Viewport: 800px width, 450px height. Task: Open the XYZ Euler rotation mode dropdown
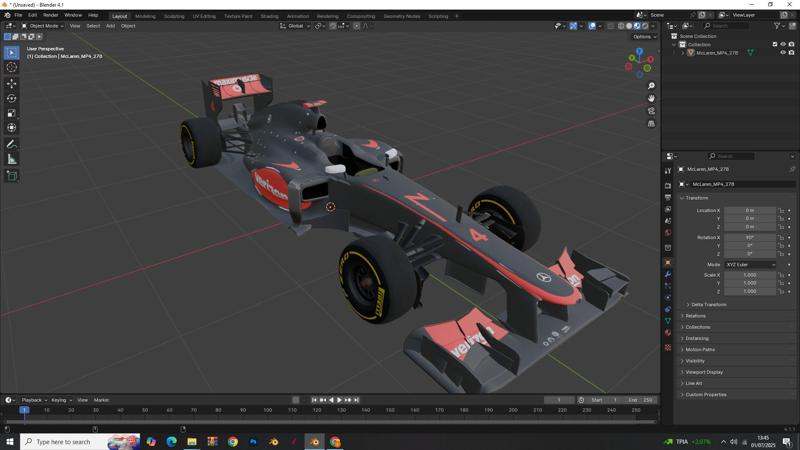[750, 264]
